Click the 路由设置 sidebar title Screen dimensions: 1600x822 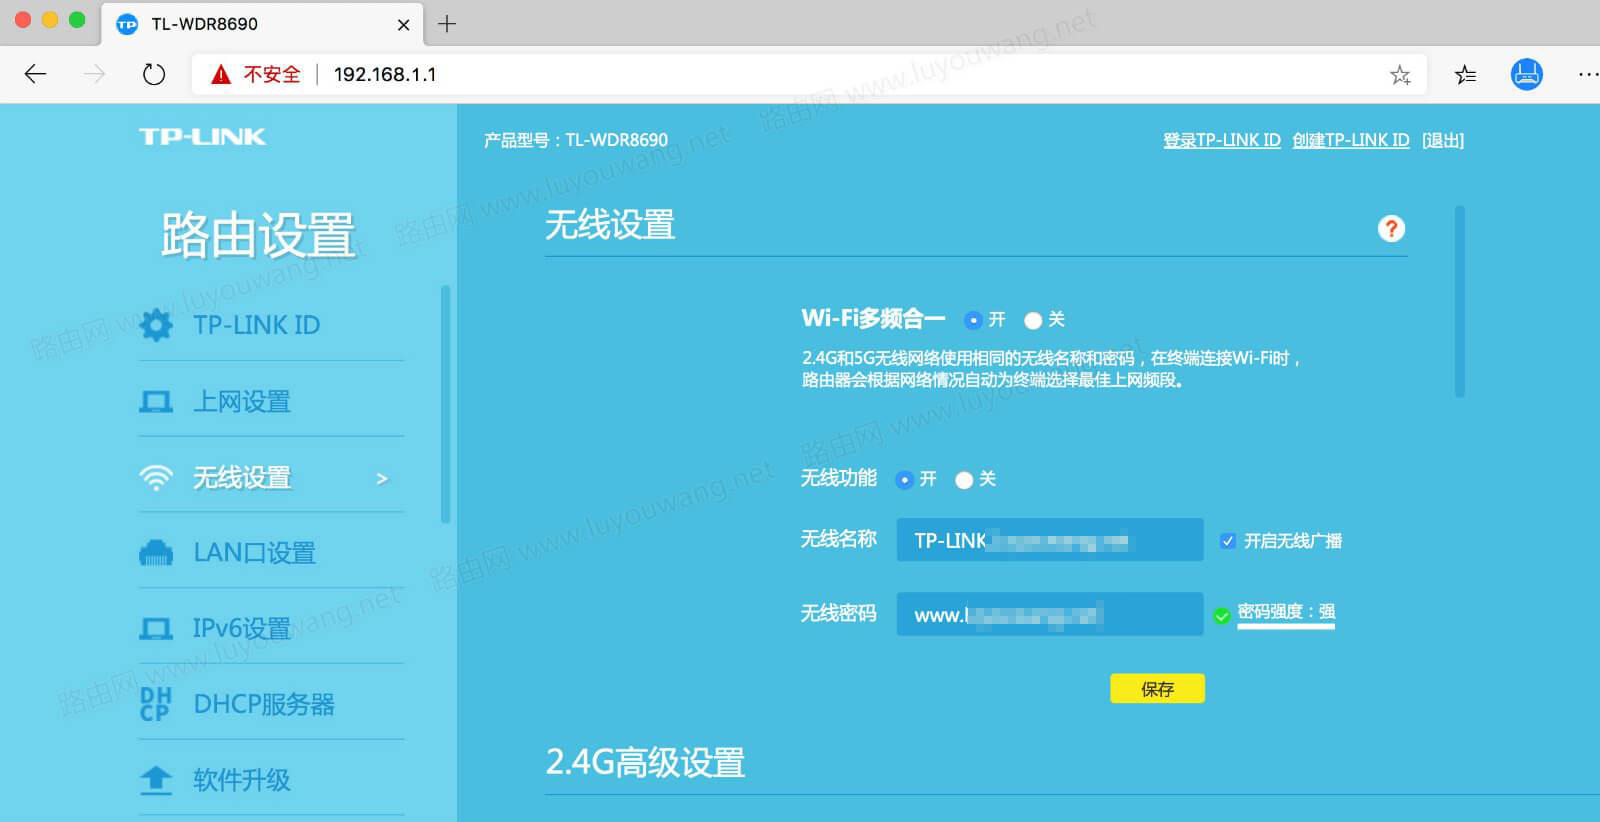click(x=258, y=236)
